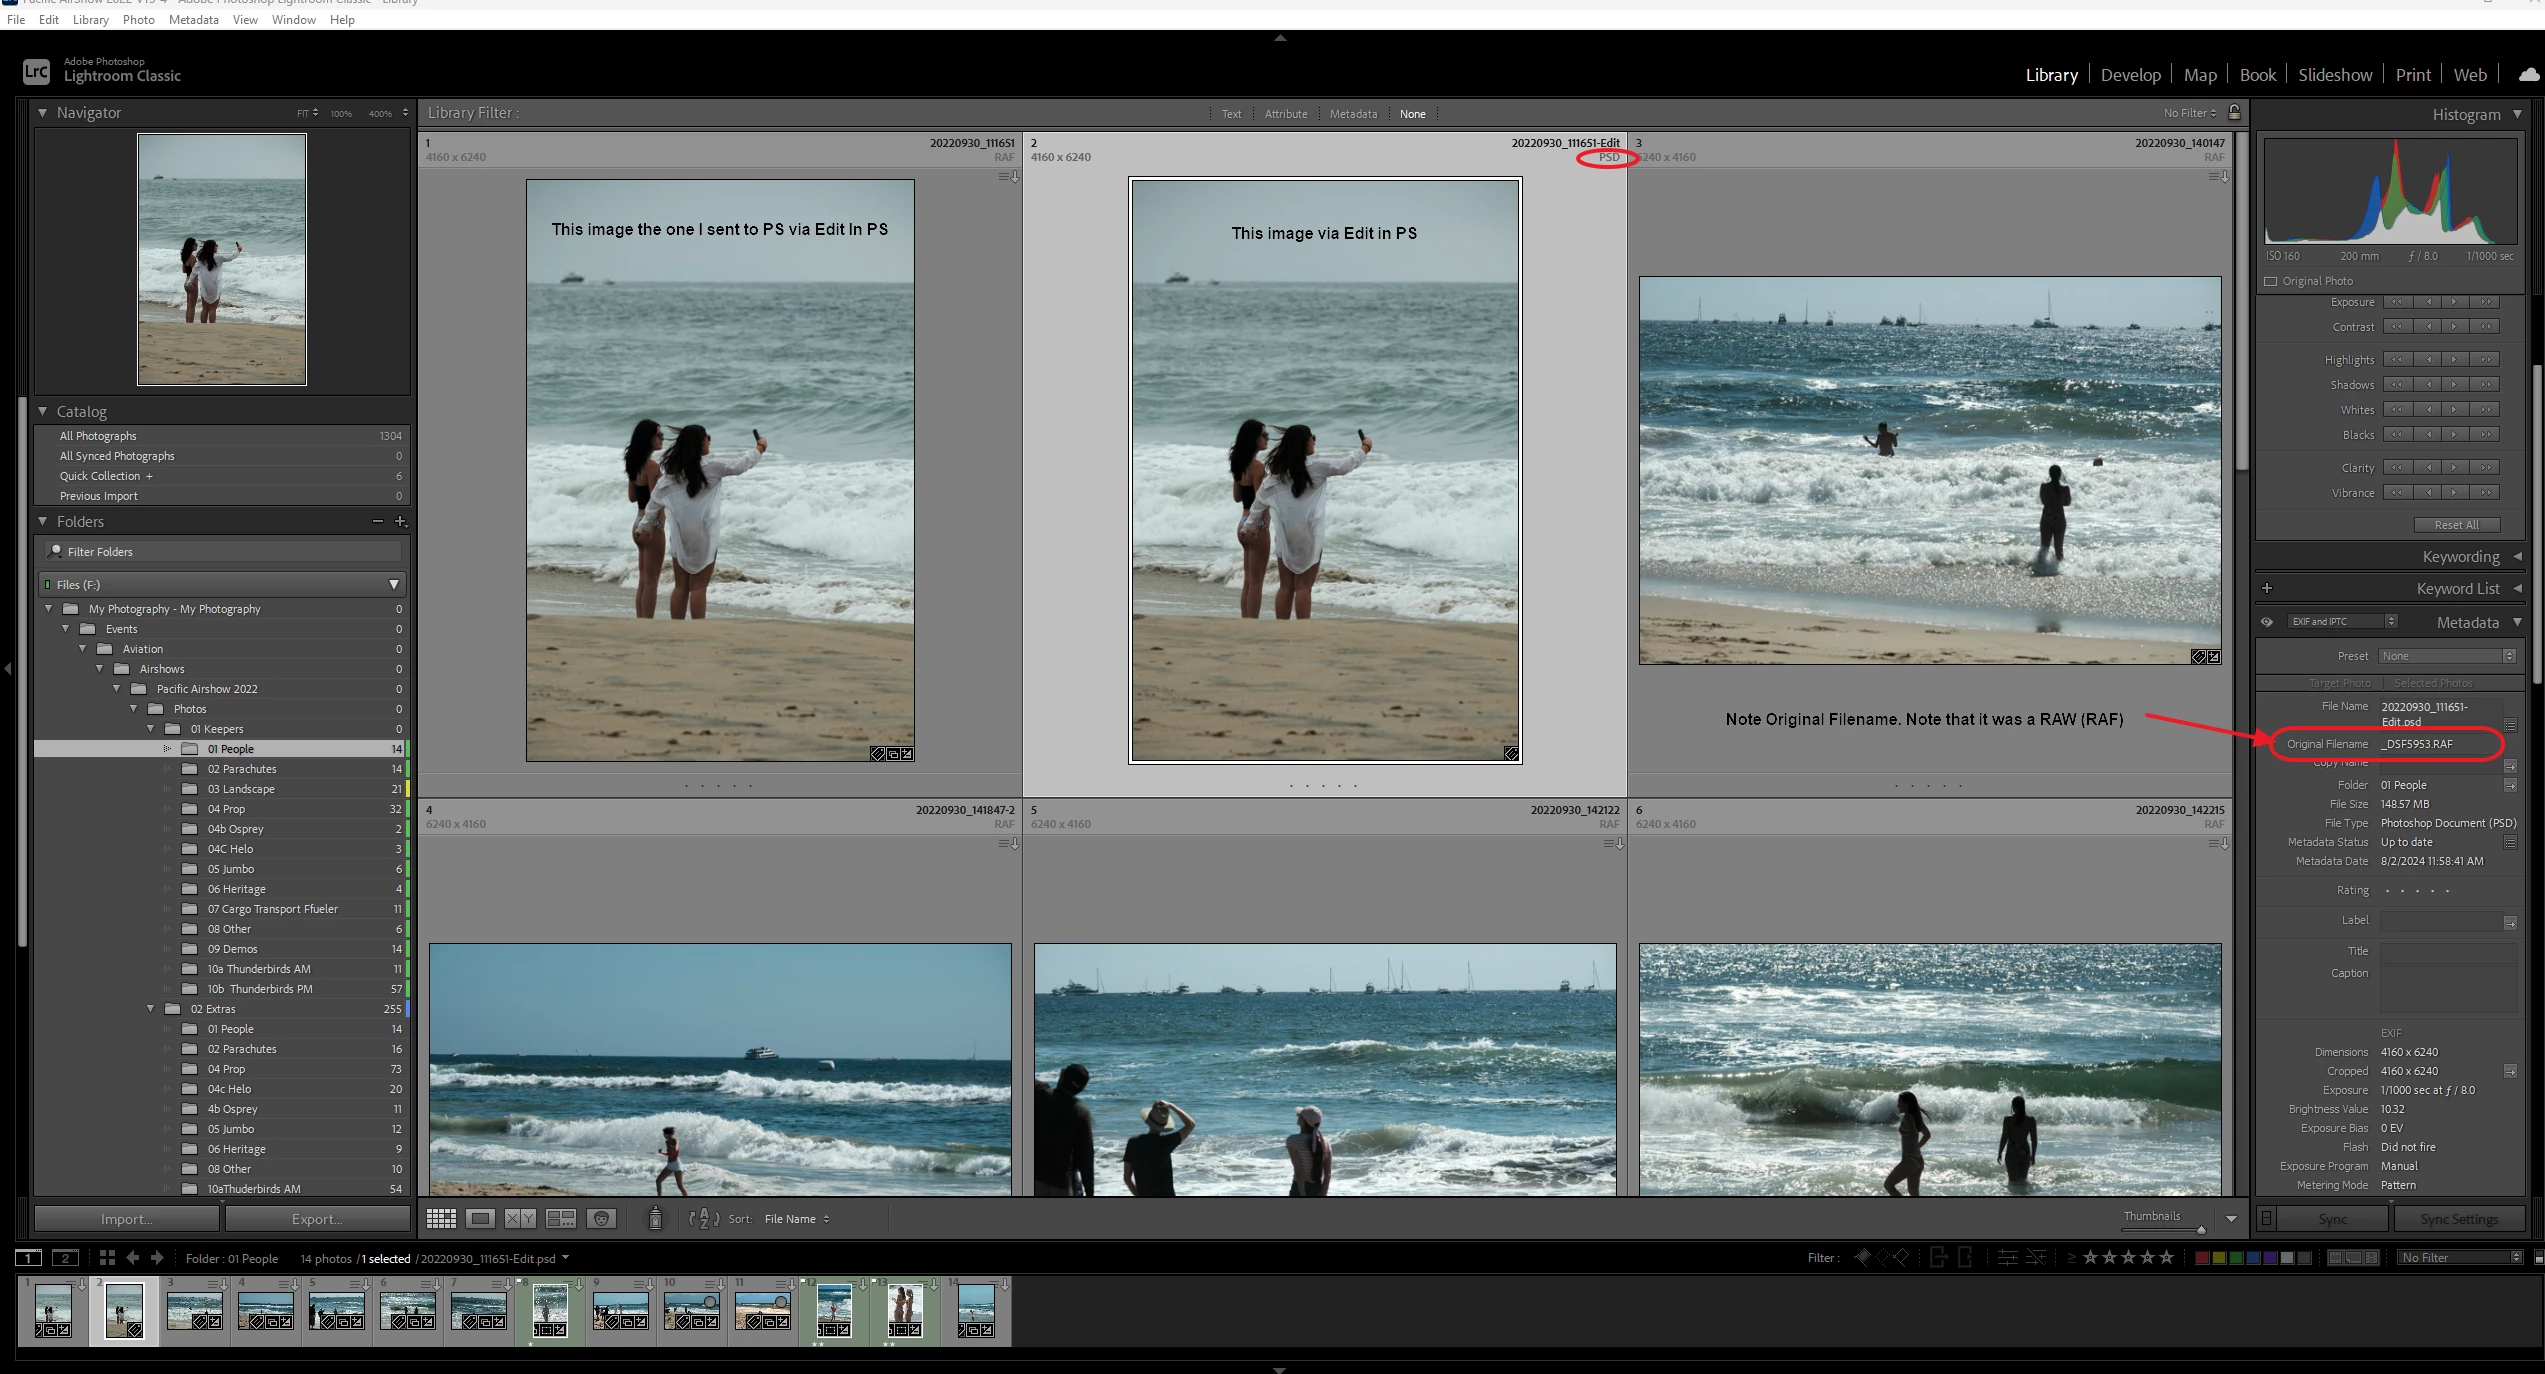Open the Metadata menu

click(x=193, y=20)
